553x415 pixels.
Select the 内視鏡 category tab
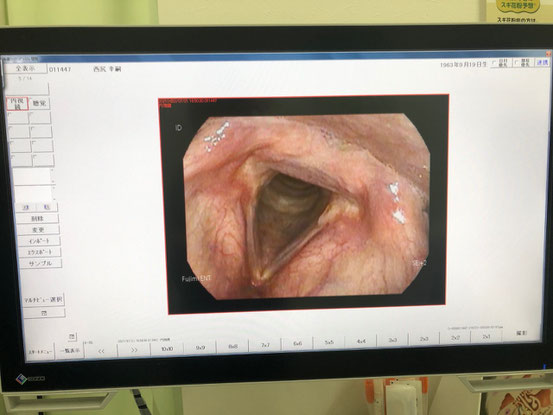(x=17, y=103)
